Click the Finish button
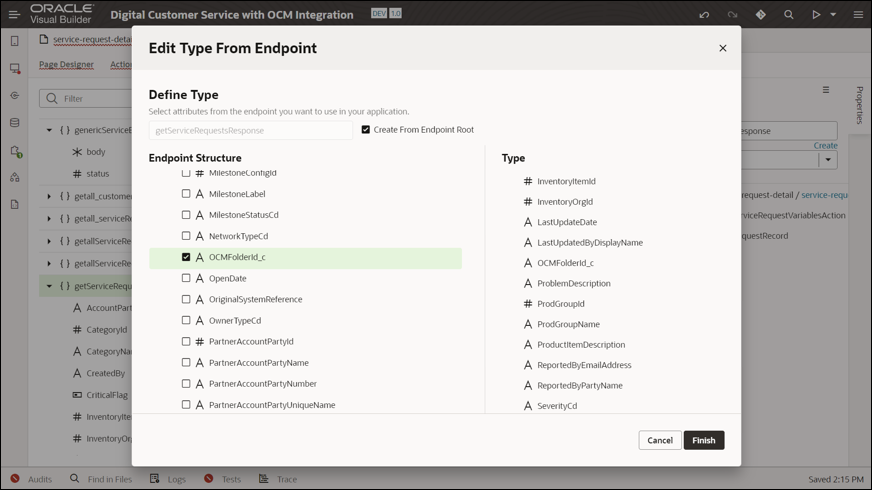This screenshot has height=490, width=872. tap(704, 440)
